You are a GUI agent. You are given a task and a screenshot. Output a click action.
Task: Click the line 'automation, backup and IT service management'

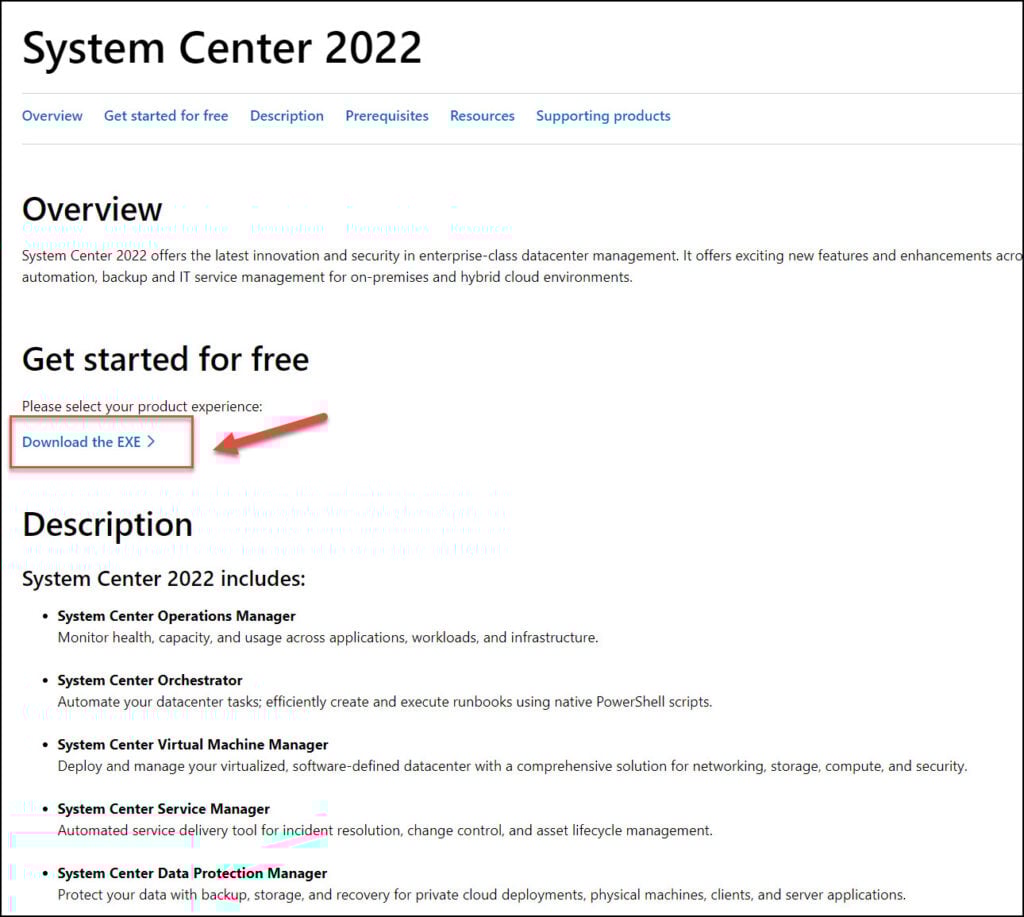(x=327, y=277)
